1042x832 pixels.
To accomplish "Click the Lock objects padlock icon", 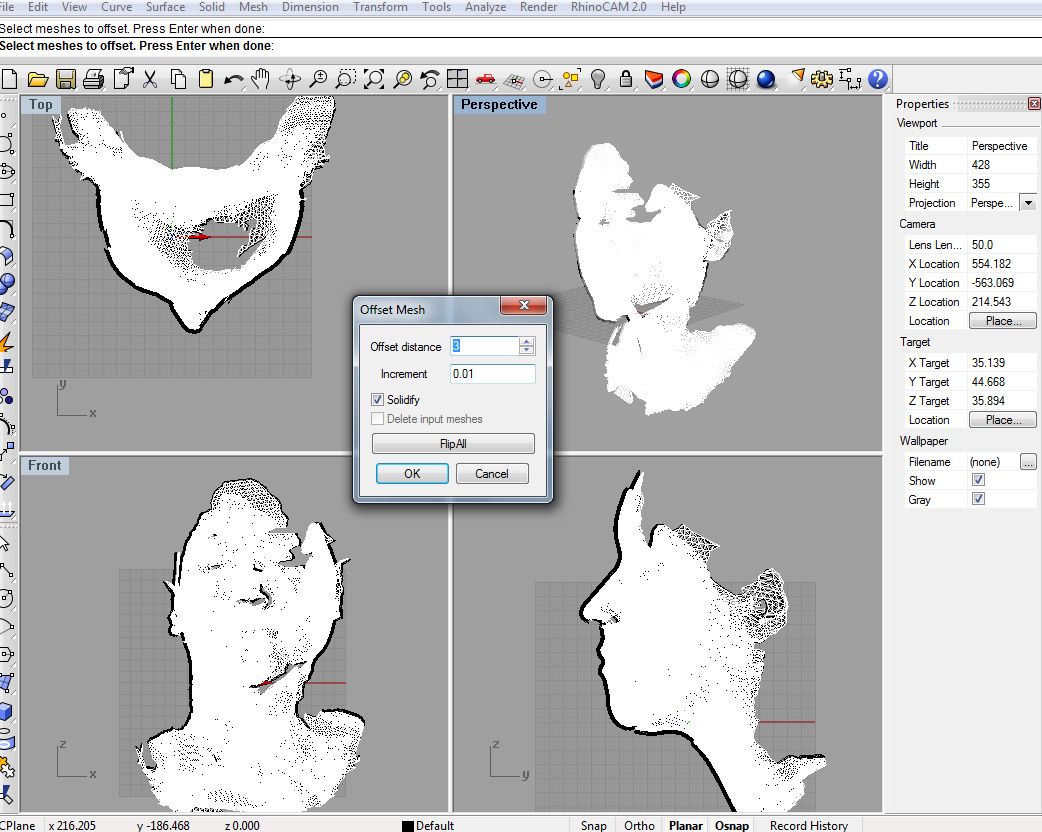I will pyautogui.click(x=625, y=78).
